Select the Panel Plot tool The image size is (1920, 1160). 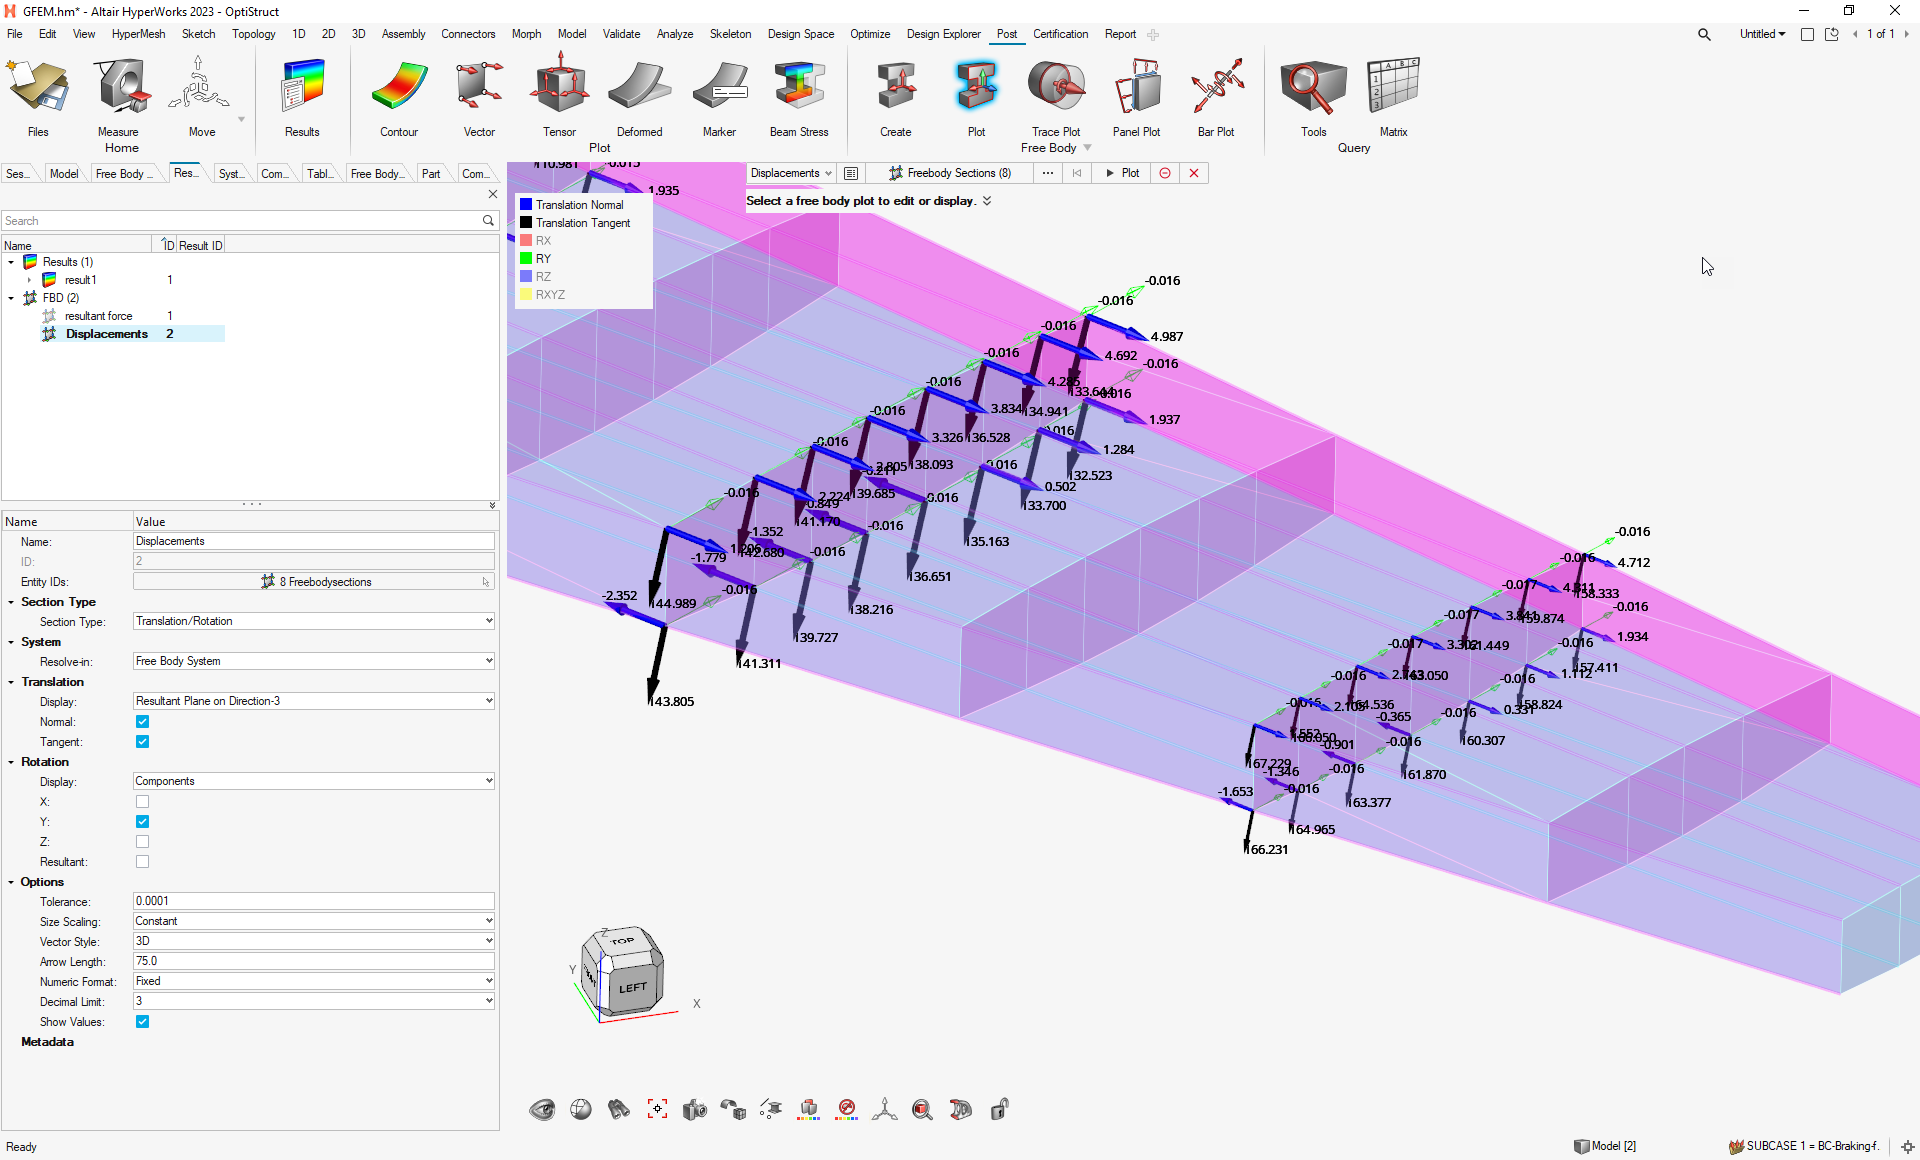[1137, 97]
